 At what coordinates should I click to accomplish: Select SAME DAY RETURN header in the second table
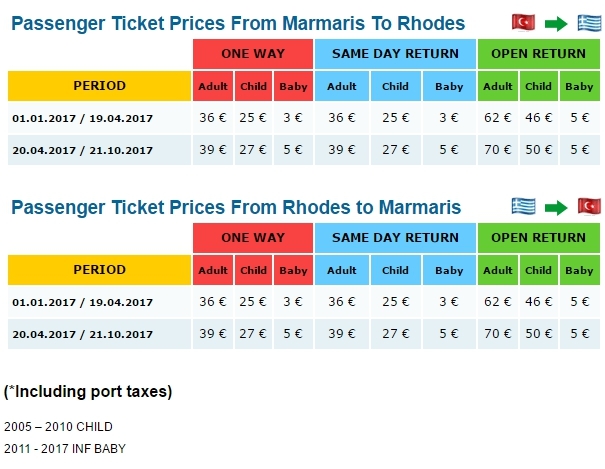[x=395, y=238]
